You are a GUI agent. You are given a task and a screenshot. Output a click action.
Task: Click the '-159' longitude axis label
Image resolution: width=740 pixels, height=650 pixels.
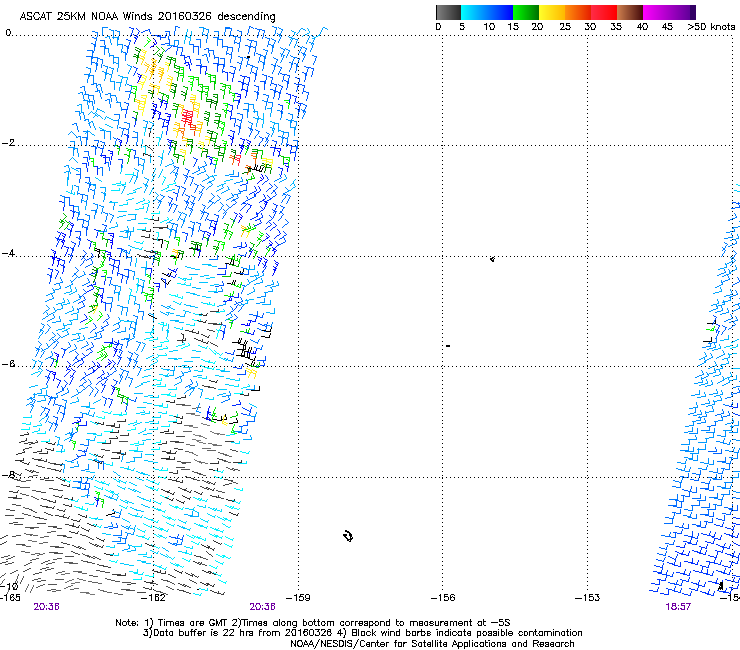[x=298, y=598]
